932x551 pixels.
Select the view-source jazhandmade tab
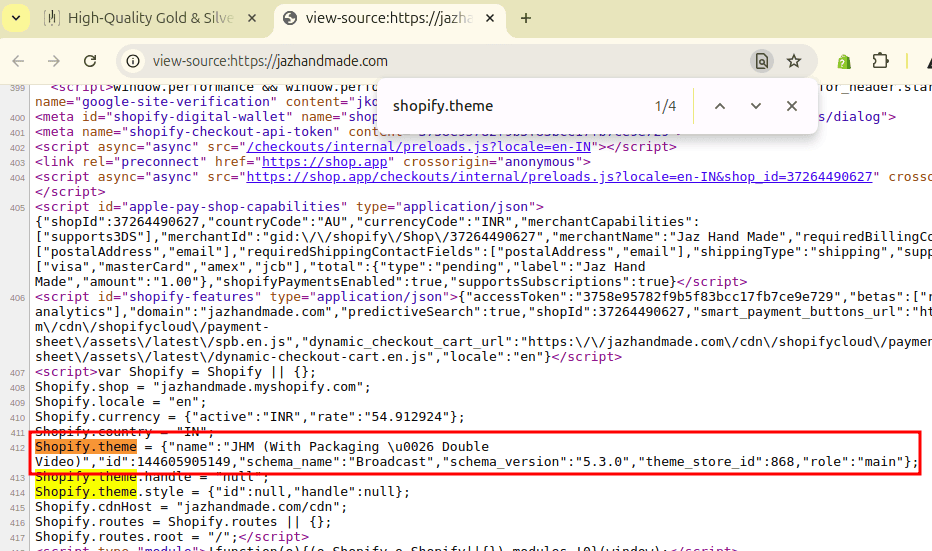coord(389,18)
